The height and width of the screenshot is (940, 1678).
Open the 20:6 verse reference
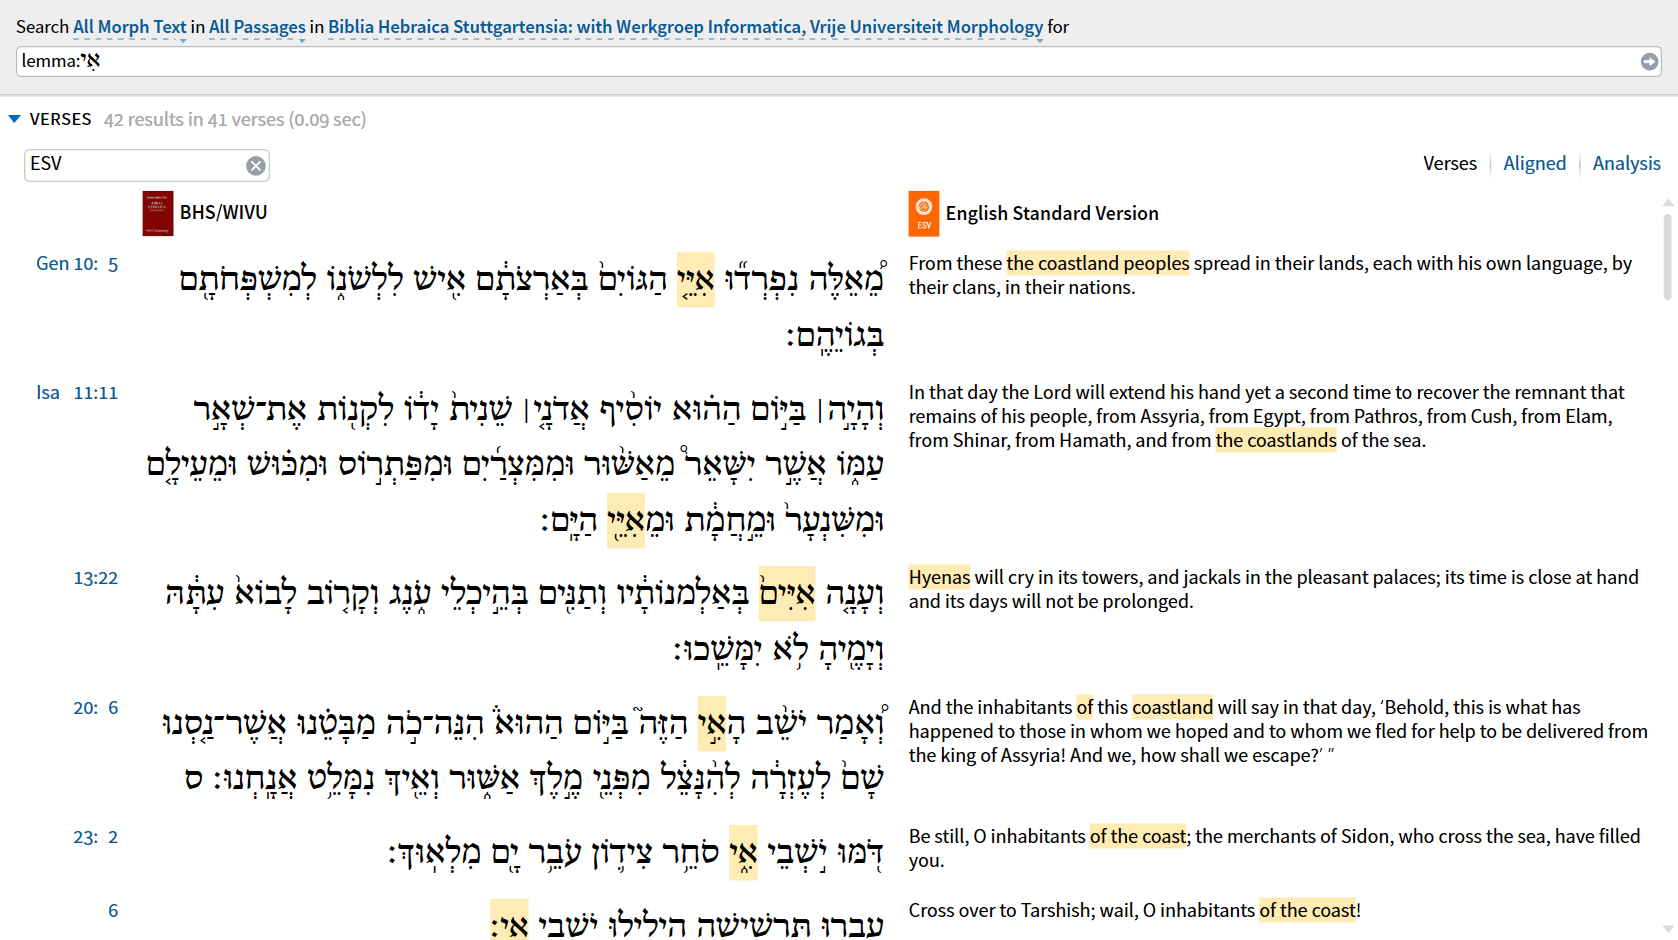96,708
